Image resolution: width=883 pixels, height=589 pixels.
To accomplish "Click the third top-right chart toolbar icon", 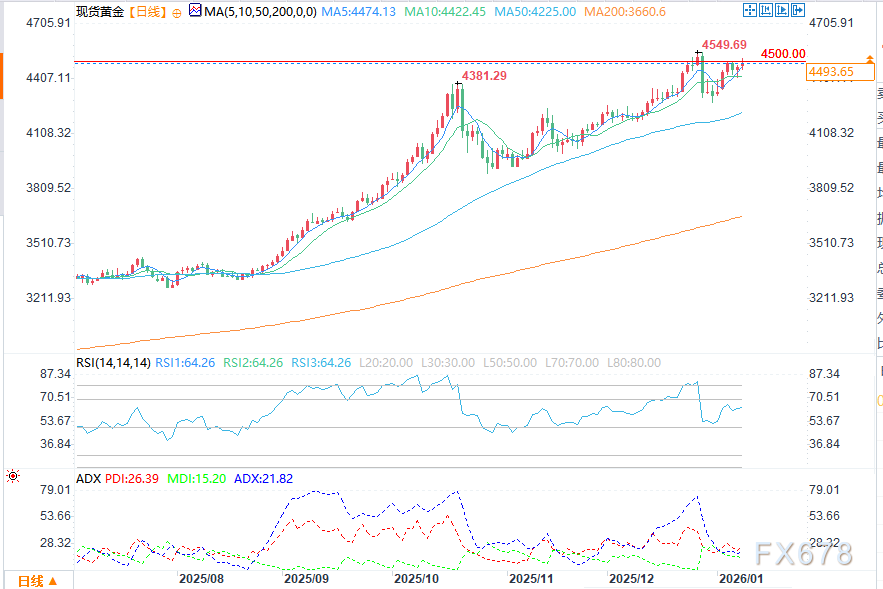I will (784, 11).
